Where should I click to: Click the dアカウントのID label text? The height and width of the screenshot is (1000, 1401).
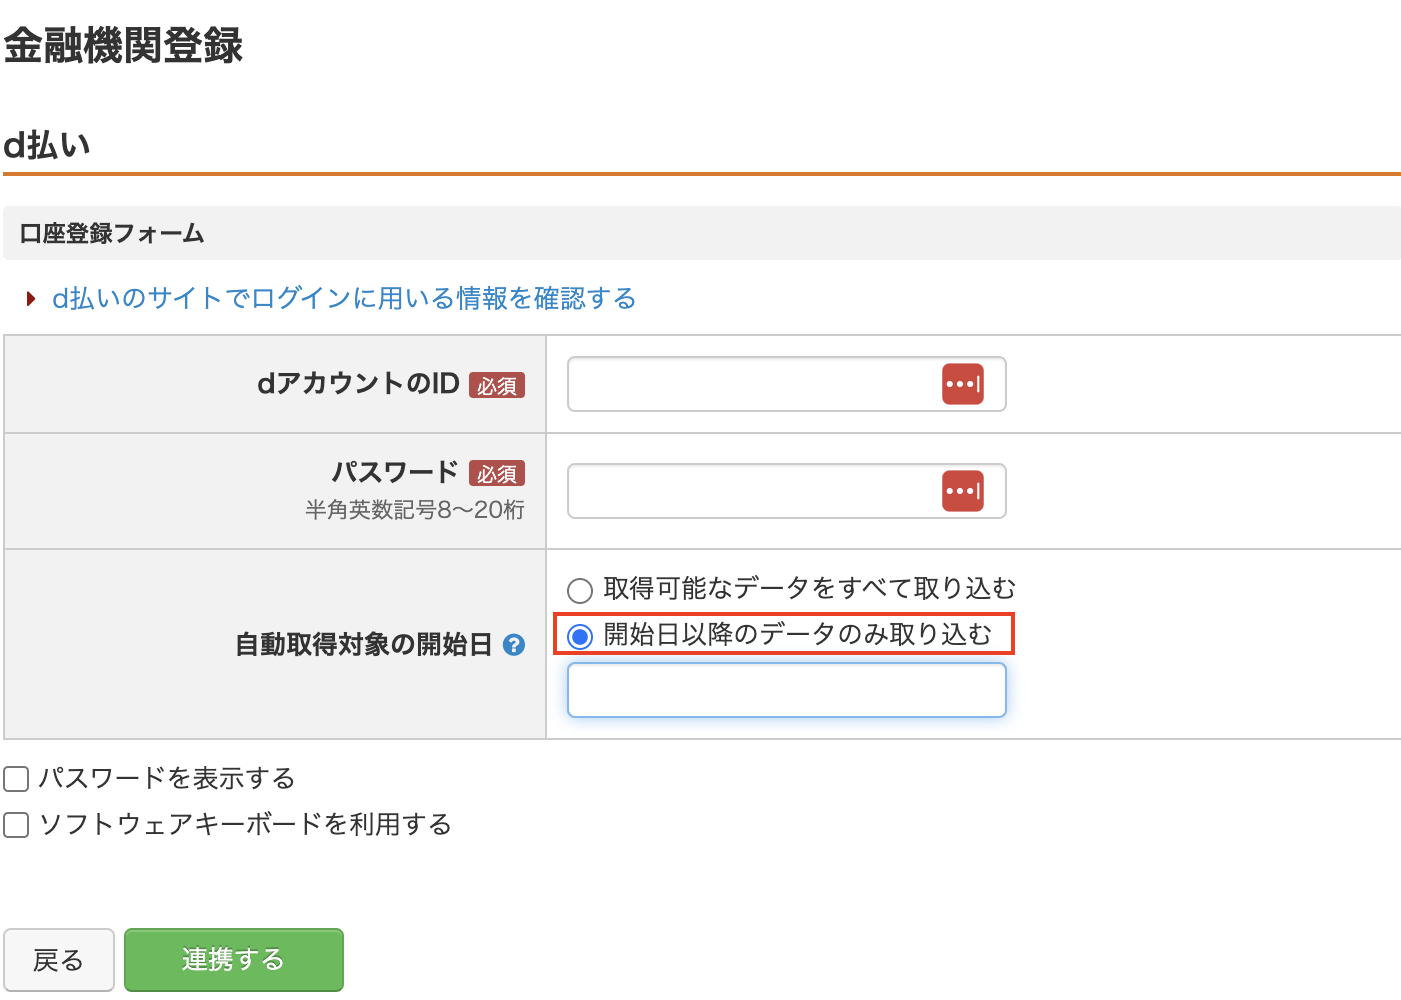(x=358, y=384)
